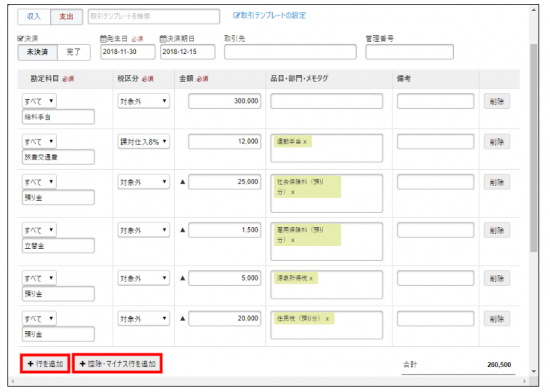Image resolution: width=550 pixels, height=392 pixels.
Task: Remove 住民税（預り分）tag via x
Action: coord(327,319)
